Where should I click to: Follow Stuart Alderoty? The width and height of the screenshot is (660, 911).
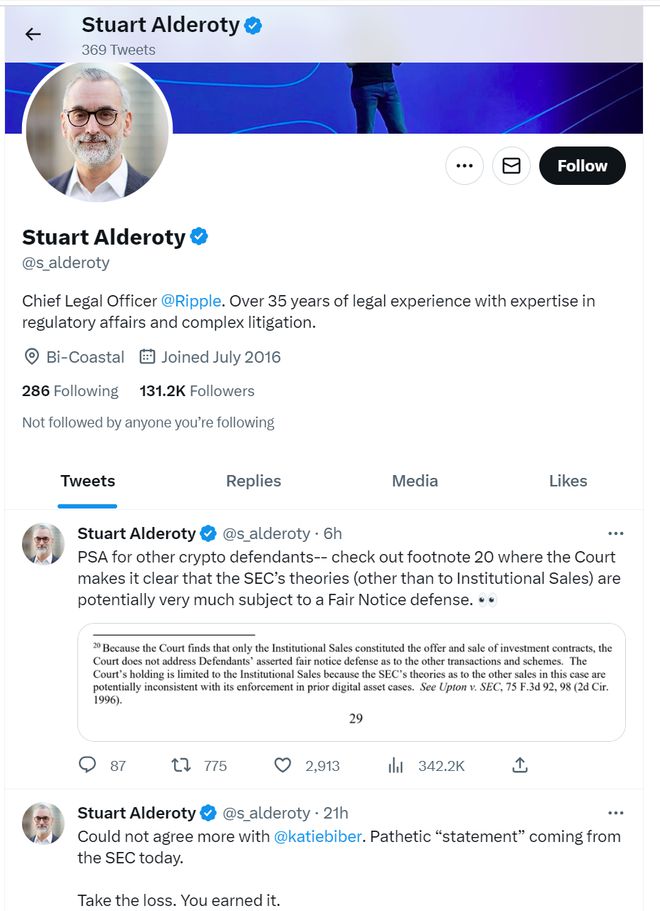pos(582,166)
